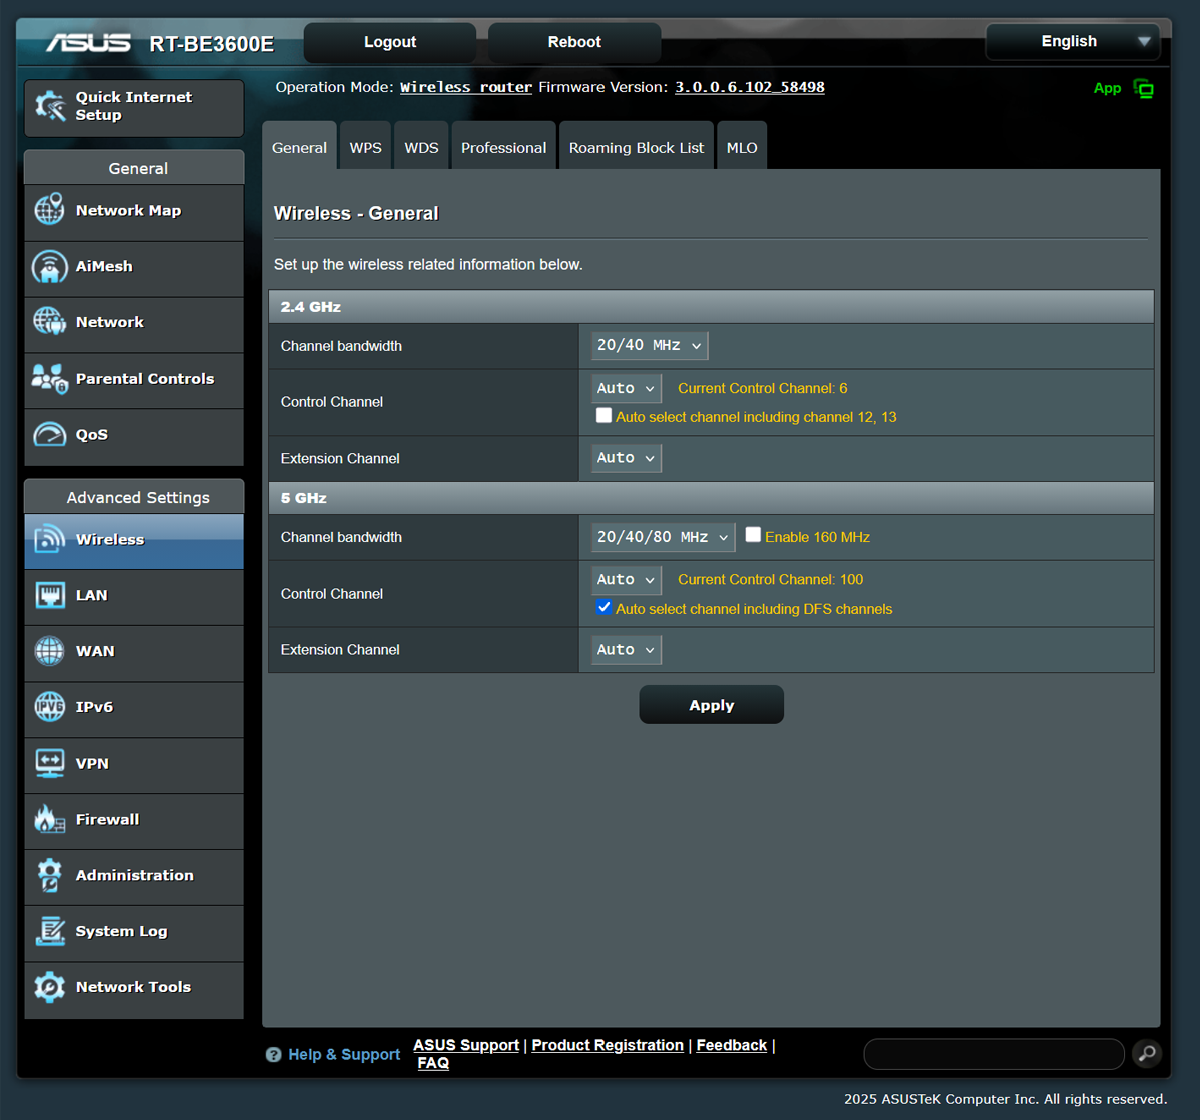Enable auto select including channel 12, 13
The width and height of the screenshot is (1200, 1120).
[x=604, y=416]
